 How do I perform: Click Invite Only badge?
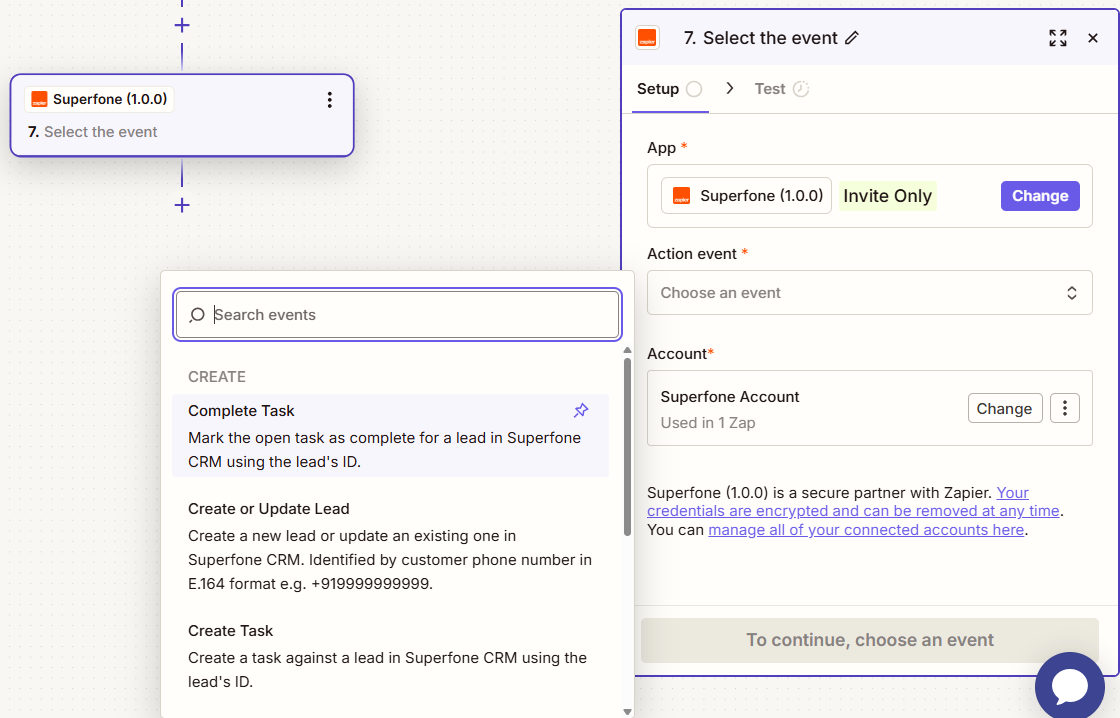tap(887, 196)
